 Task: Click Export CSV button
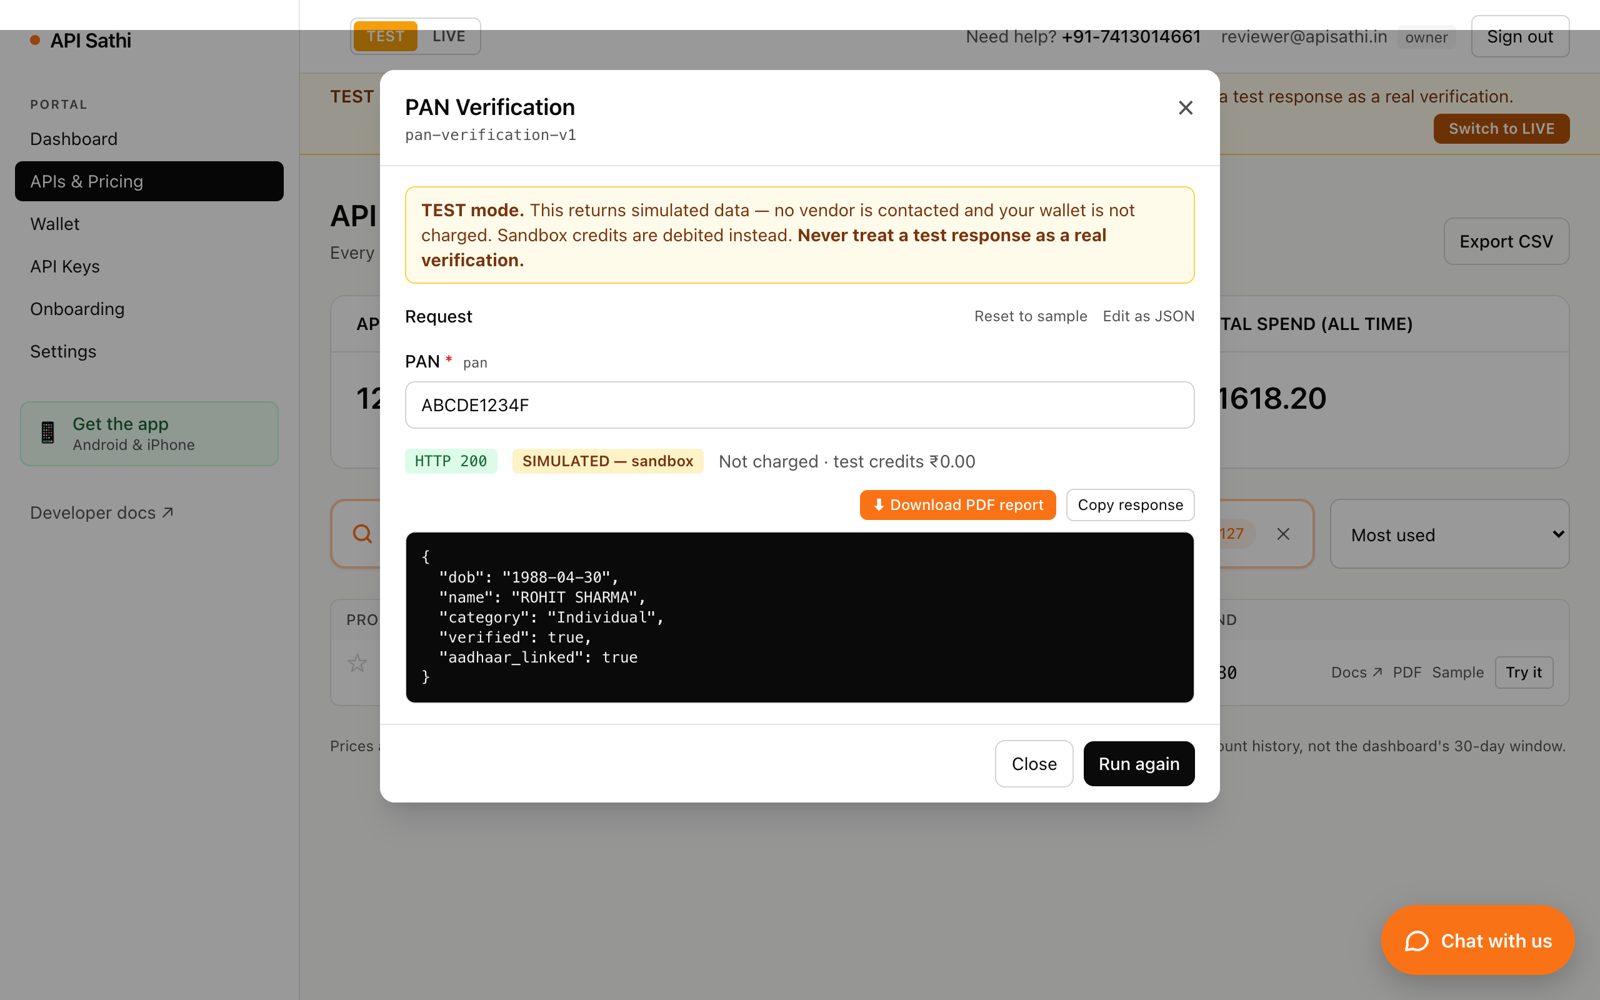pyautogui.click(x=1506, y=241)
